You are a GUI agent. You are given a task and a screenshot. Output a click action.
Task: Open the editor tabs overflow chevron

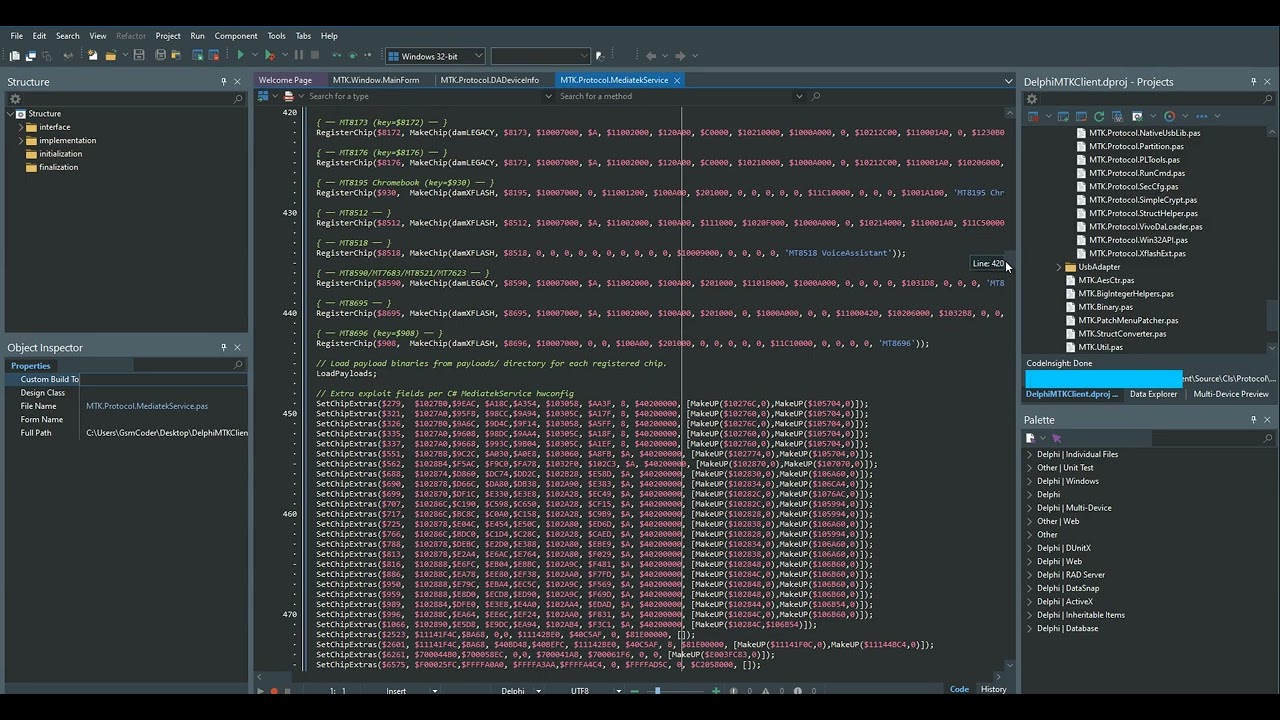pos(1008,80)
